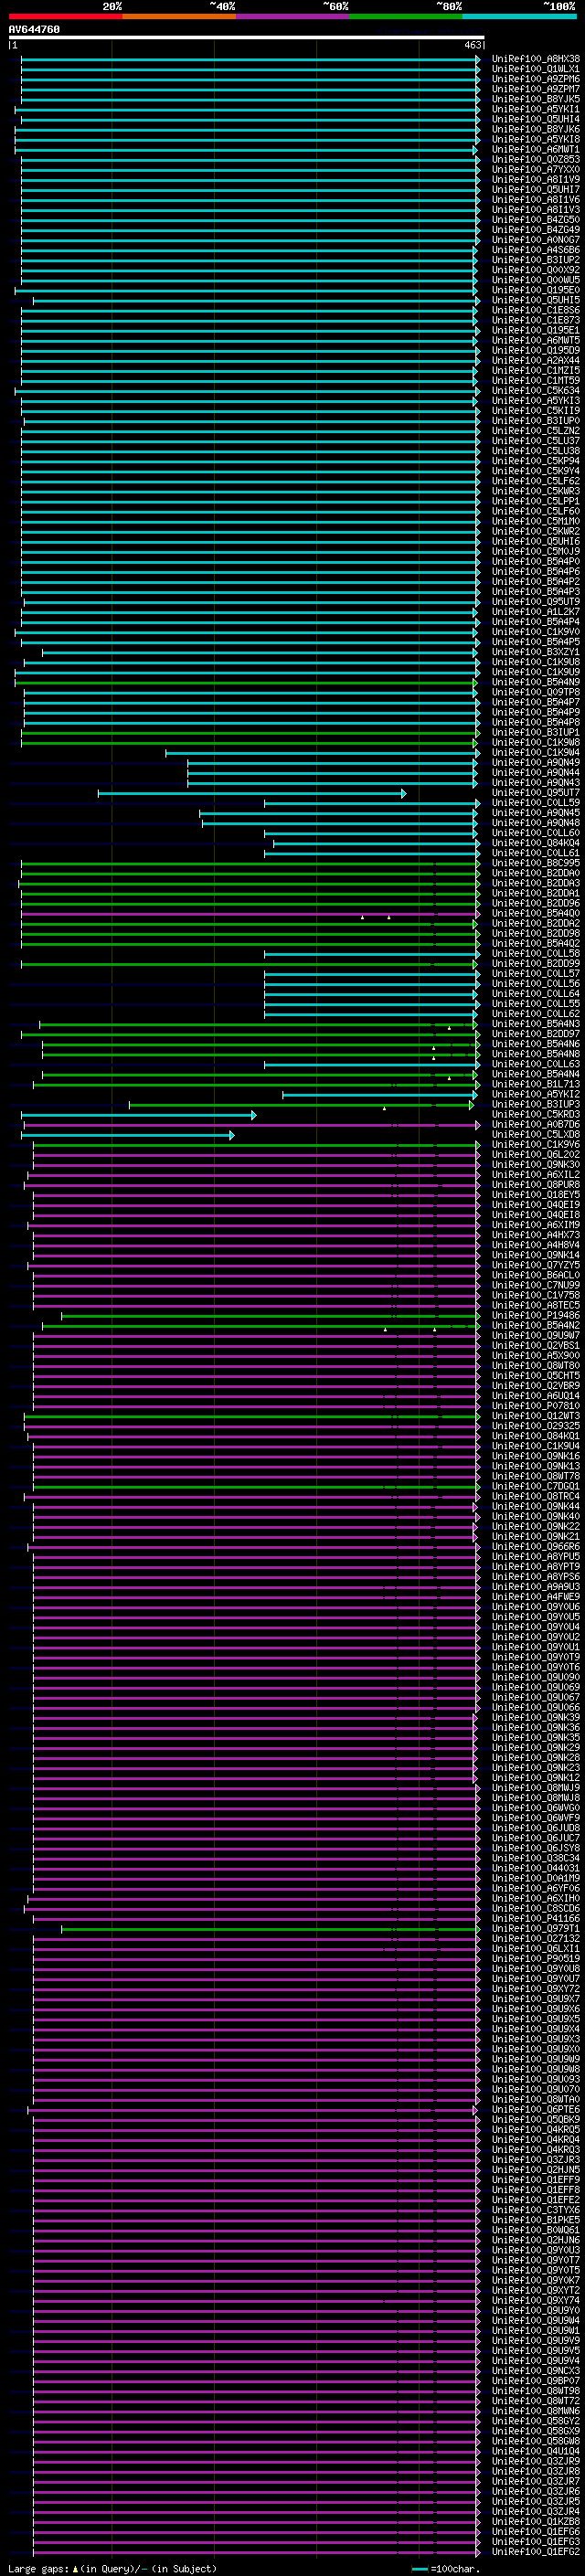This screenshot has width=585, height=2576.
Task: Select the UniRef100_A2AX44 label
Action: click(x=536, y=361)
